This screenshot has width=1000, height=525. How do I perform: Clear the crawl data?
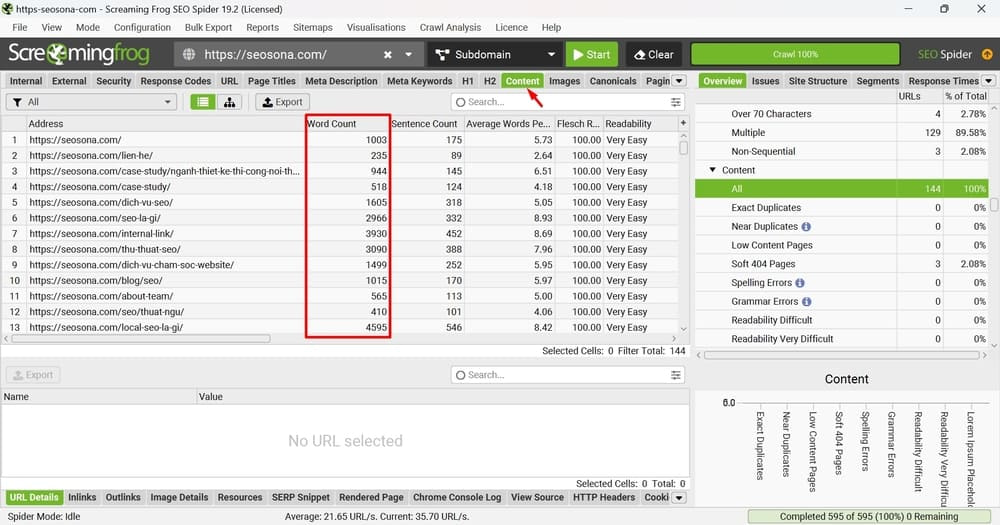[654, 55]
